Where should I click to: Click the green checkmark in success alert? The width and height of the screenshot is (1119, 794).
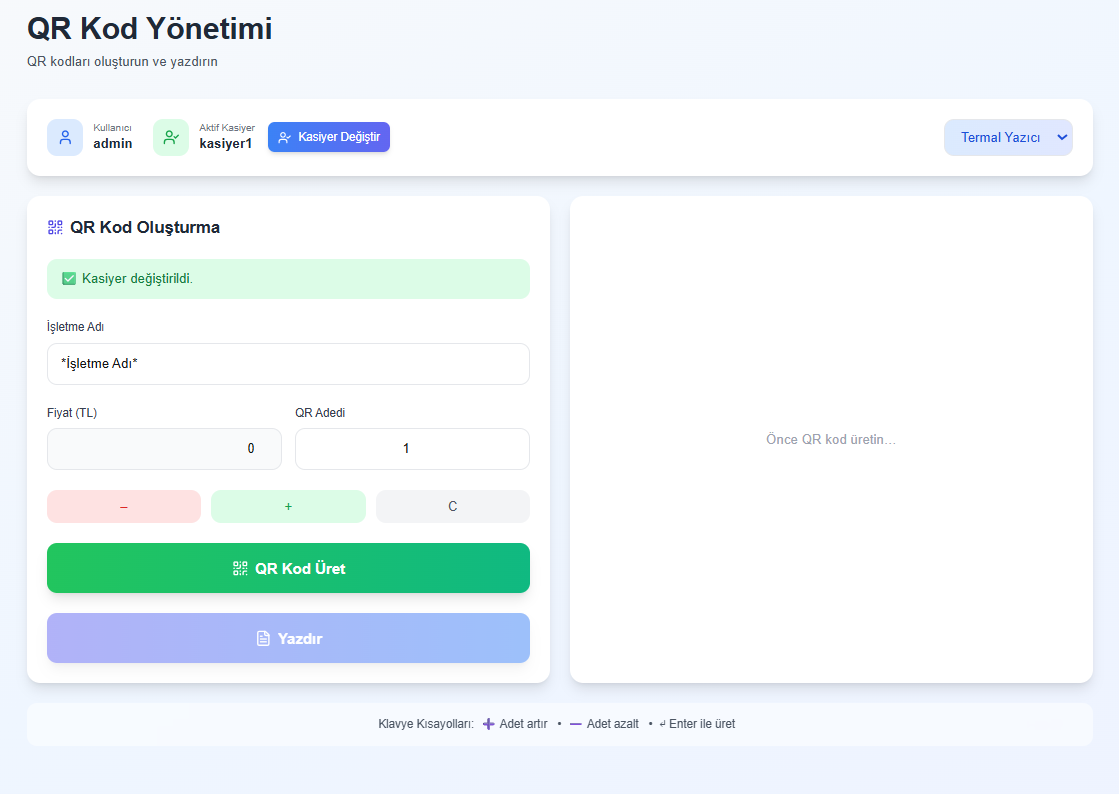[x=69, y=278]
